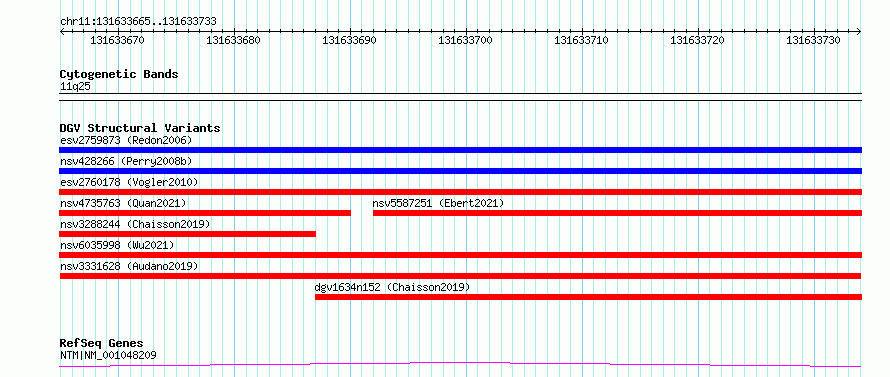Open the nsv3288244 (Chaisson2019) variant
890x377 pixels.
pos(135,224)
